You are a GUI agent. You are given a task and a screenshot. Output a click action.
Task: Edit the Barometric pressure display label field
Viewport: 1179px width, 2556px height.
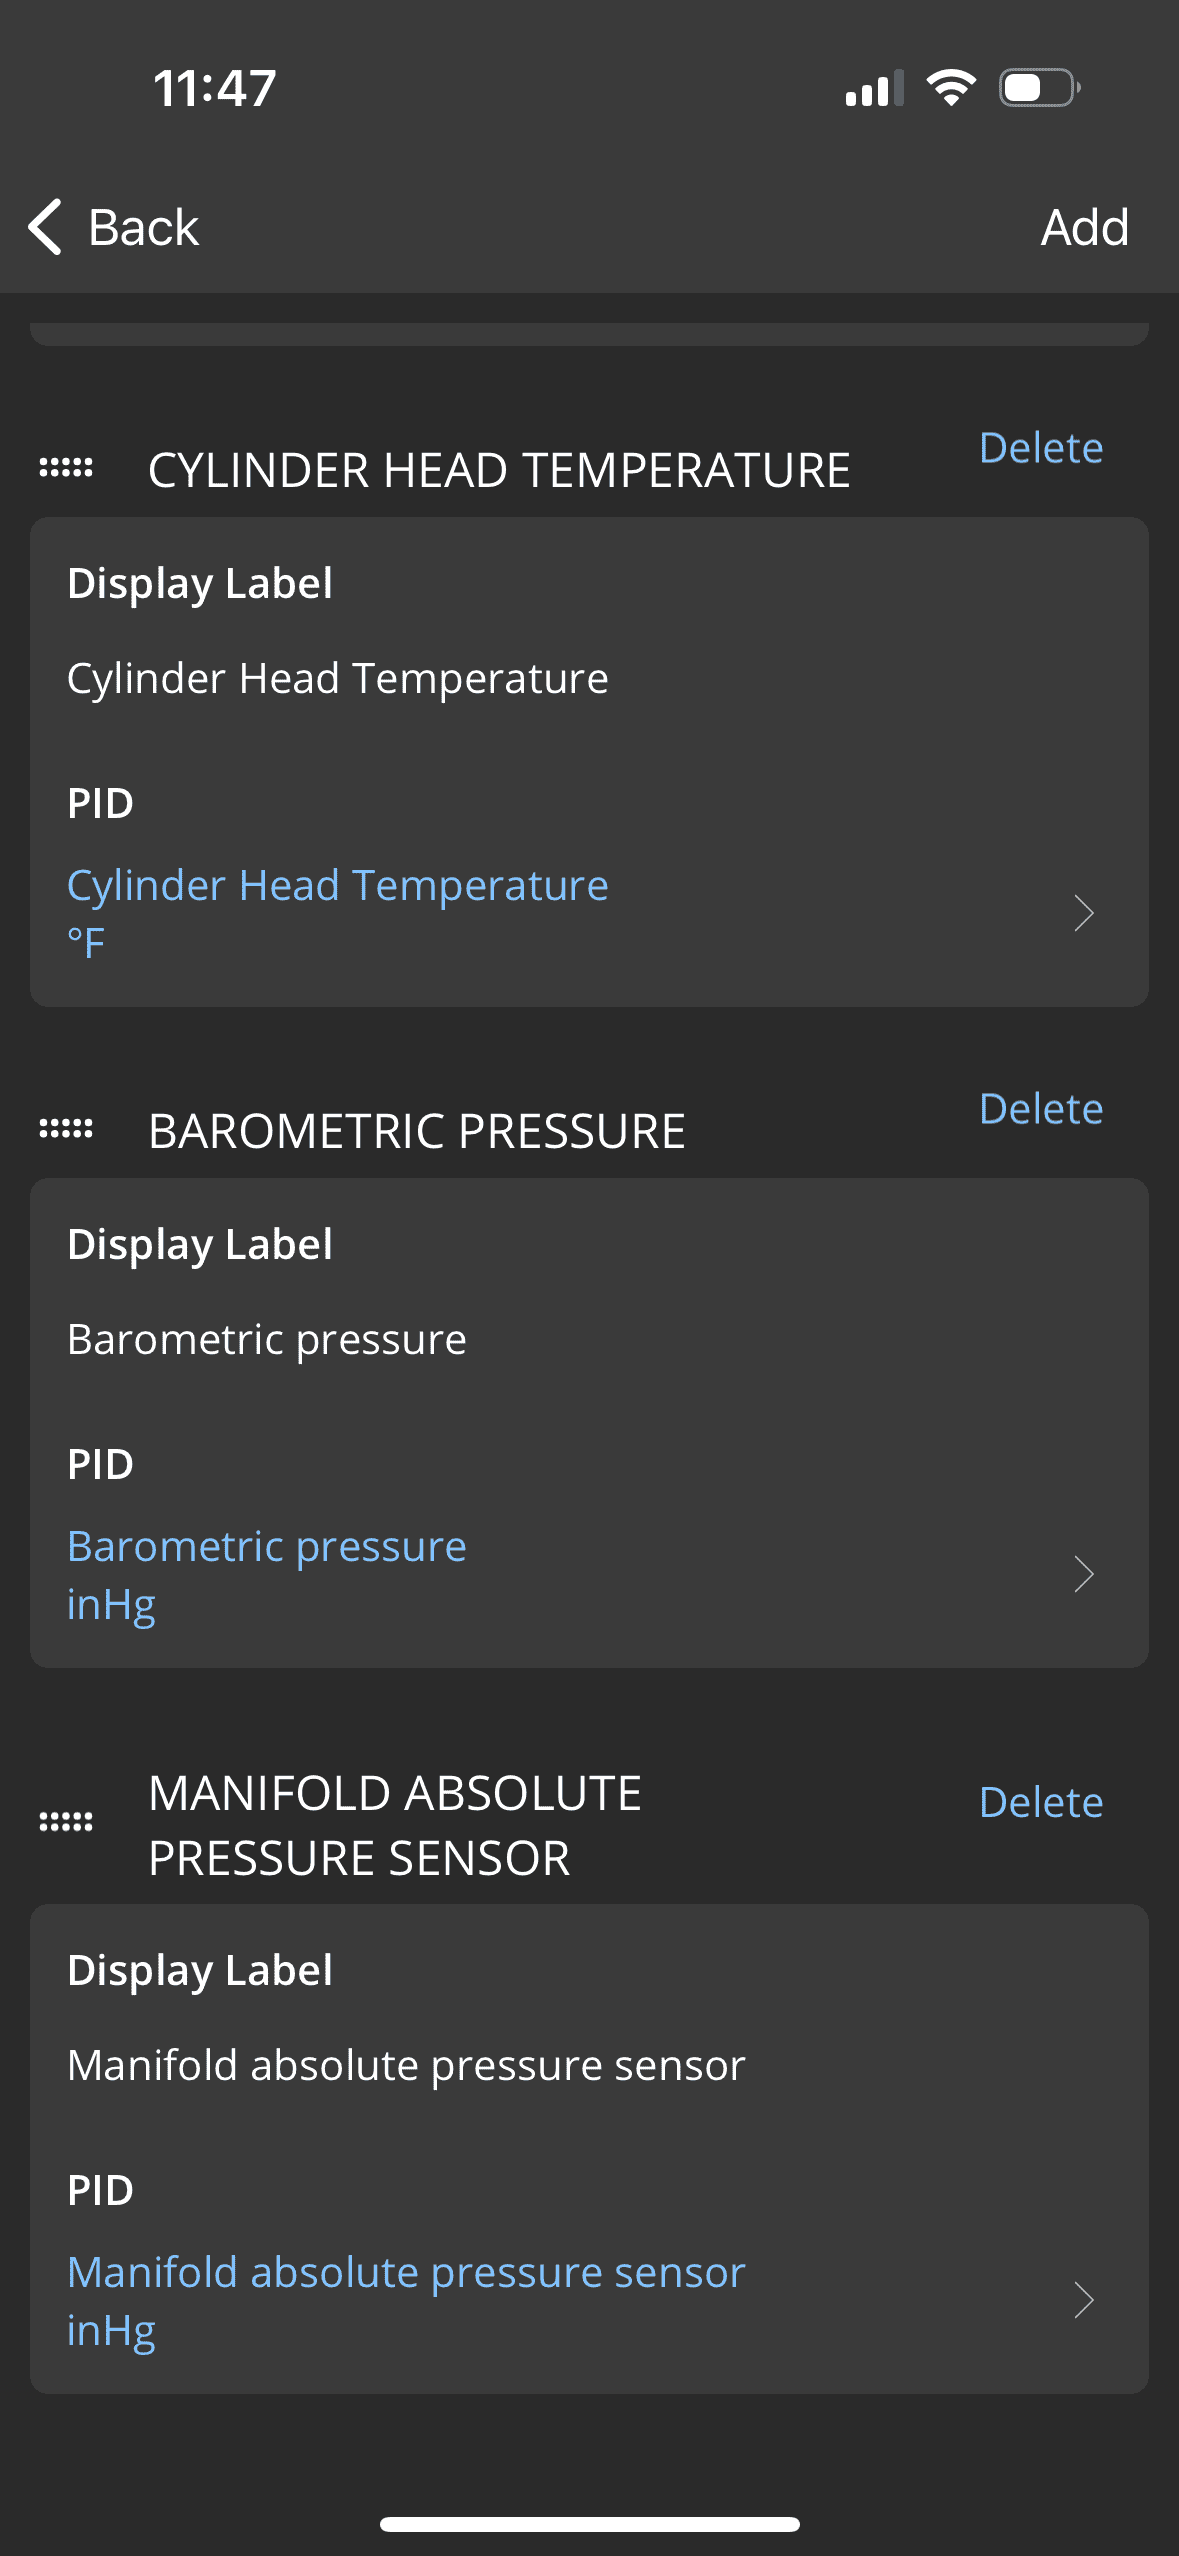pos(267,1340)
